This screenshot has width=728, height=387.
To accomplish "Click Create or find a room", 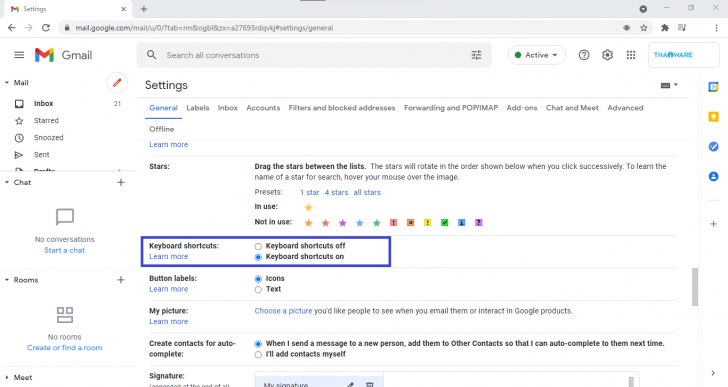I will 65,348.
